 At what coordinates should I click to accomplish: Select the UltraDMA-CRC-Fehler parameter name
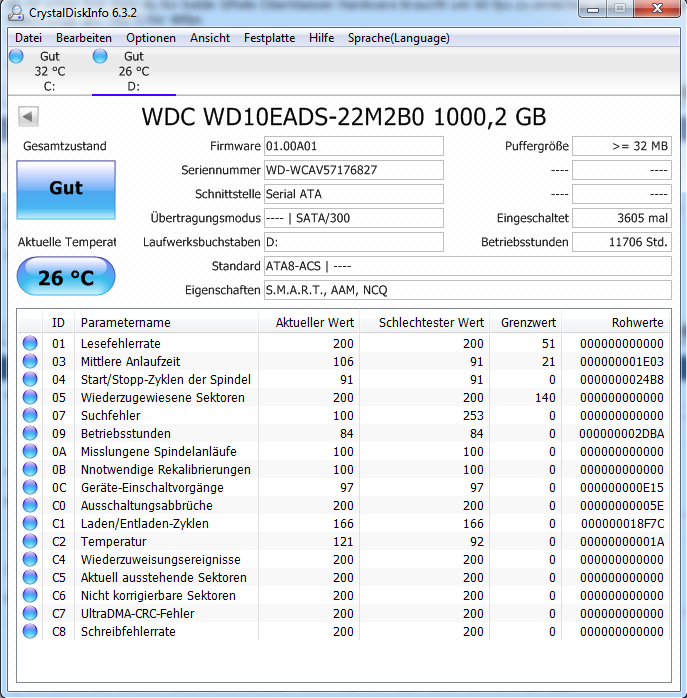(138, 613)
